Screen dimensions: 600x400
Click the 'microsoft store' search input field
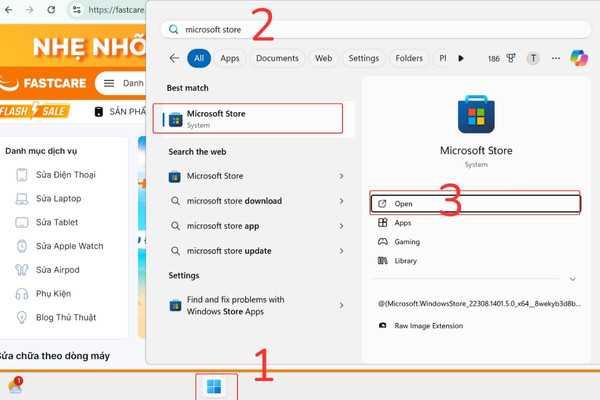pos(376,29)
